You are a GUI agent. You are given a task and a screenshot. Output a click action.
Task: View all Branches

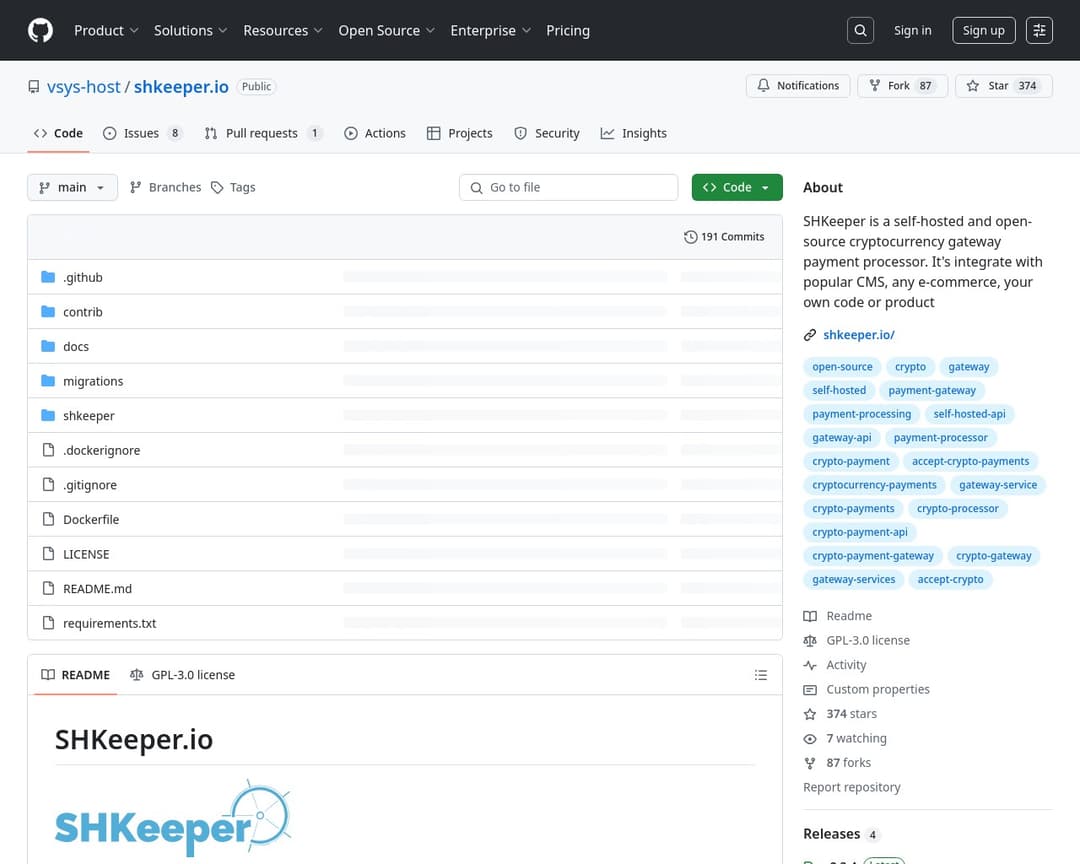pyautogui.click(x=165, y=187)
